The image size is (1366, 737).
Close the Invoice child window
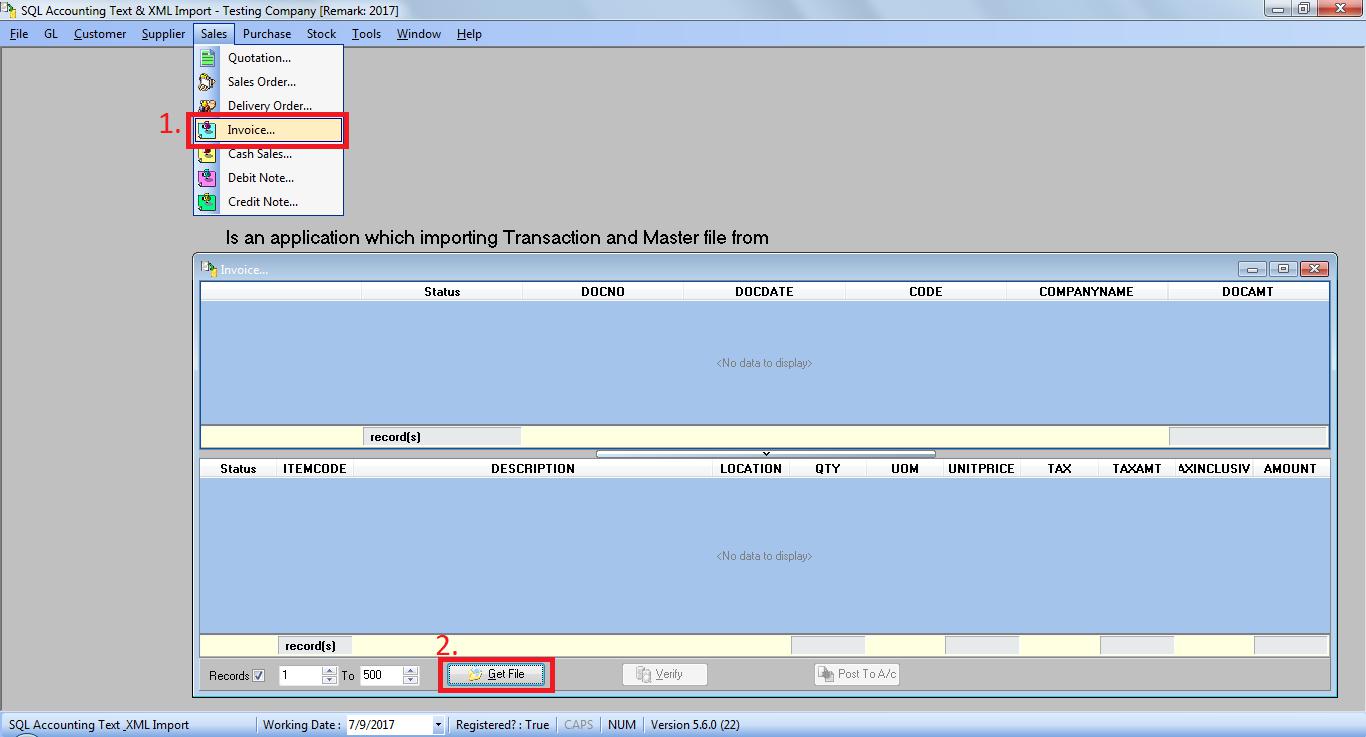[x=1314, y=269]
